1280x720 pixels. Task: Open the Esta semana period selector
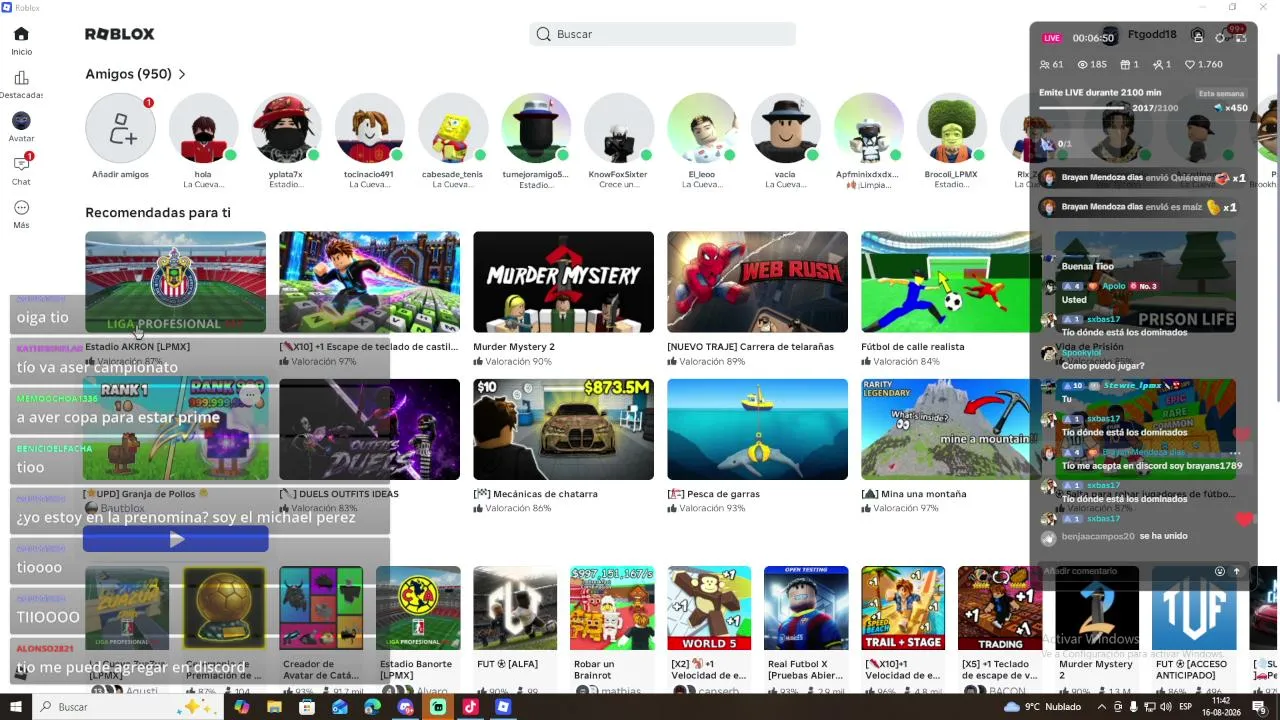pyautogui.click(x=1221, y=94)
